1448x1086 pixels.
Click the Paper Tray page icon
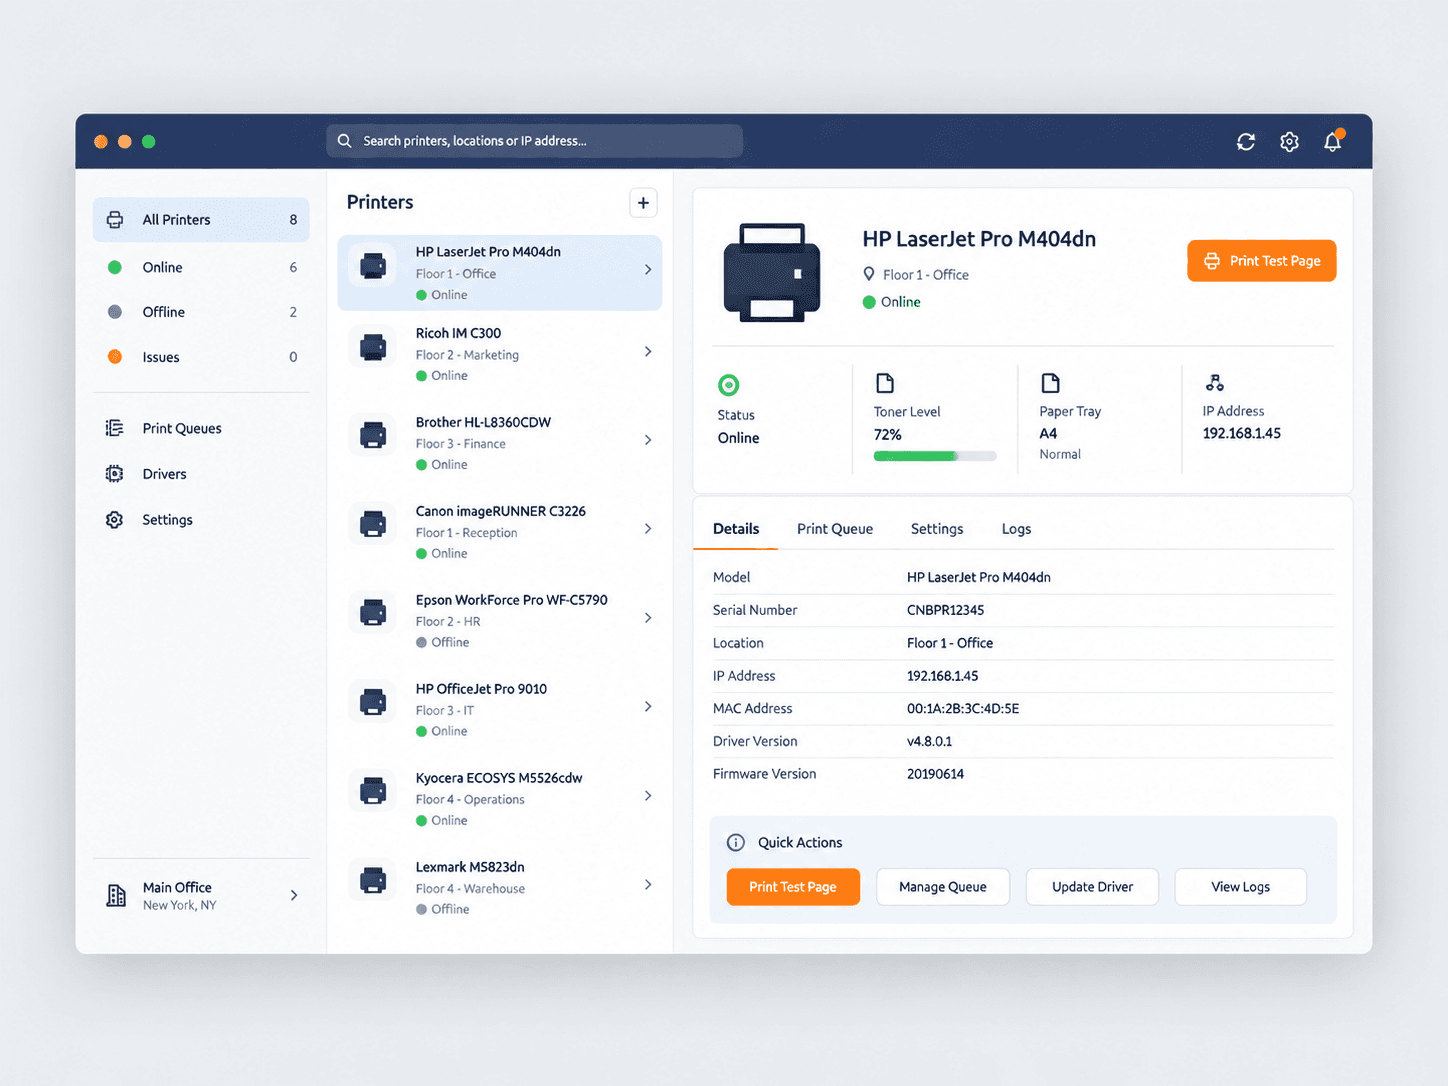point(1050,383)
